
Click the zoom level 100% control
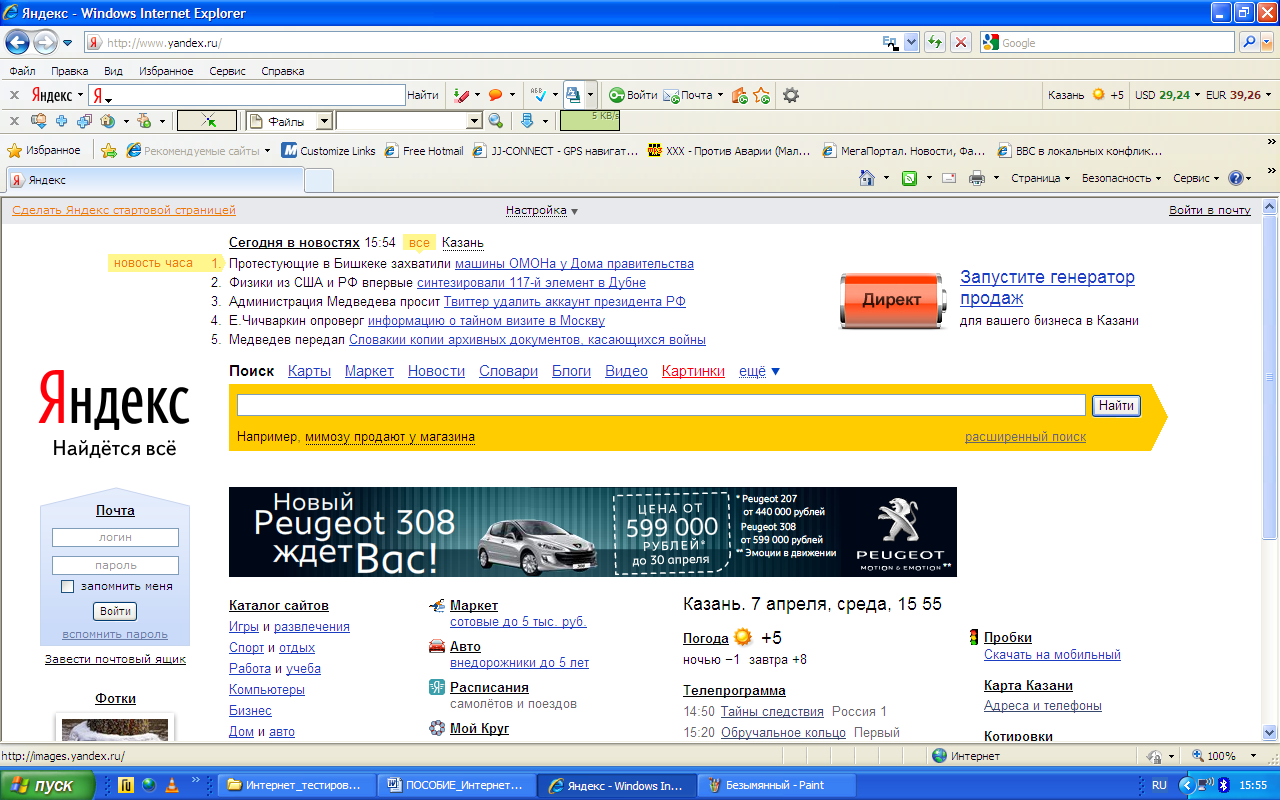click(1222, 756)
